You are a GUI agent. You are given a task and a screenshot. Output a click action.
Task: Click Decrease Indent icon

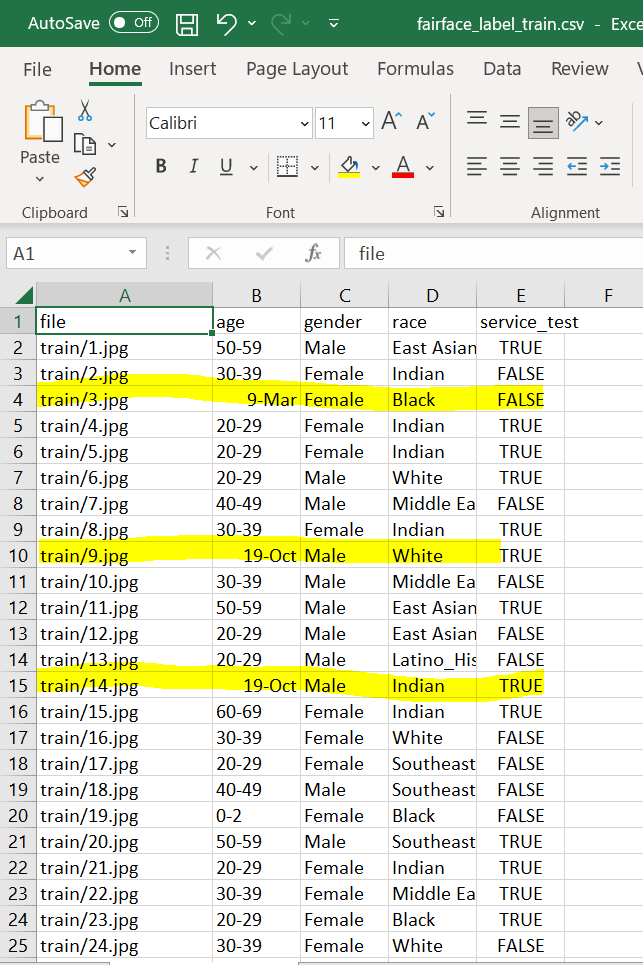577,166
